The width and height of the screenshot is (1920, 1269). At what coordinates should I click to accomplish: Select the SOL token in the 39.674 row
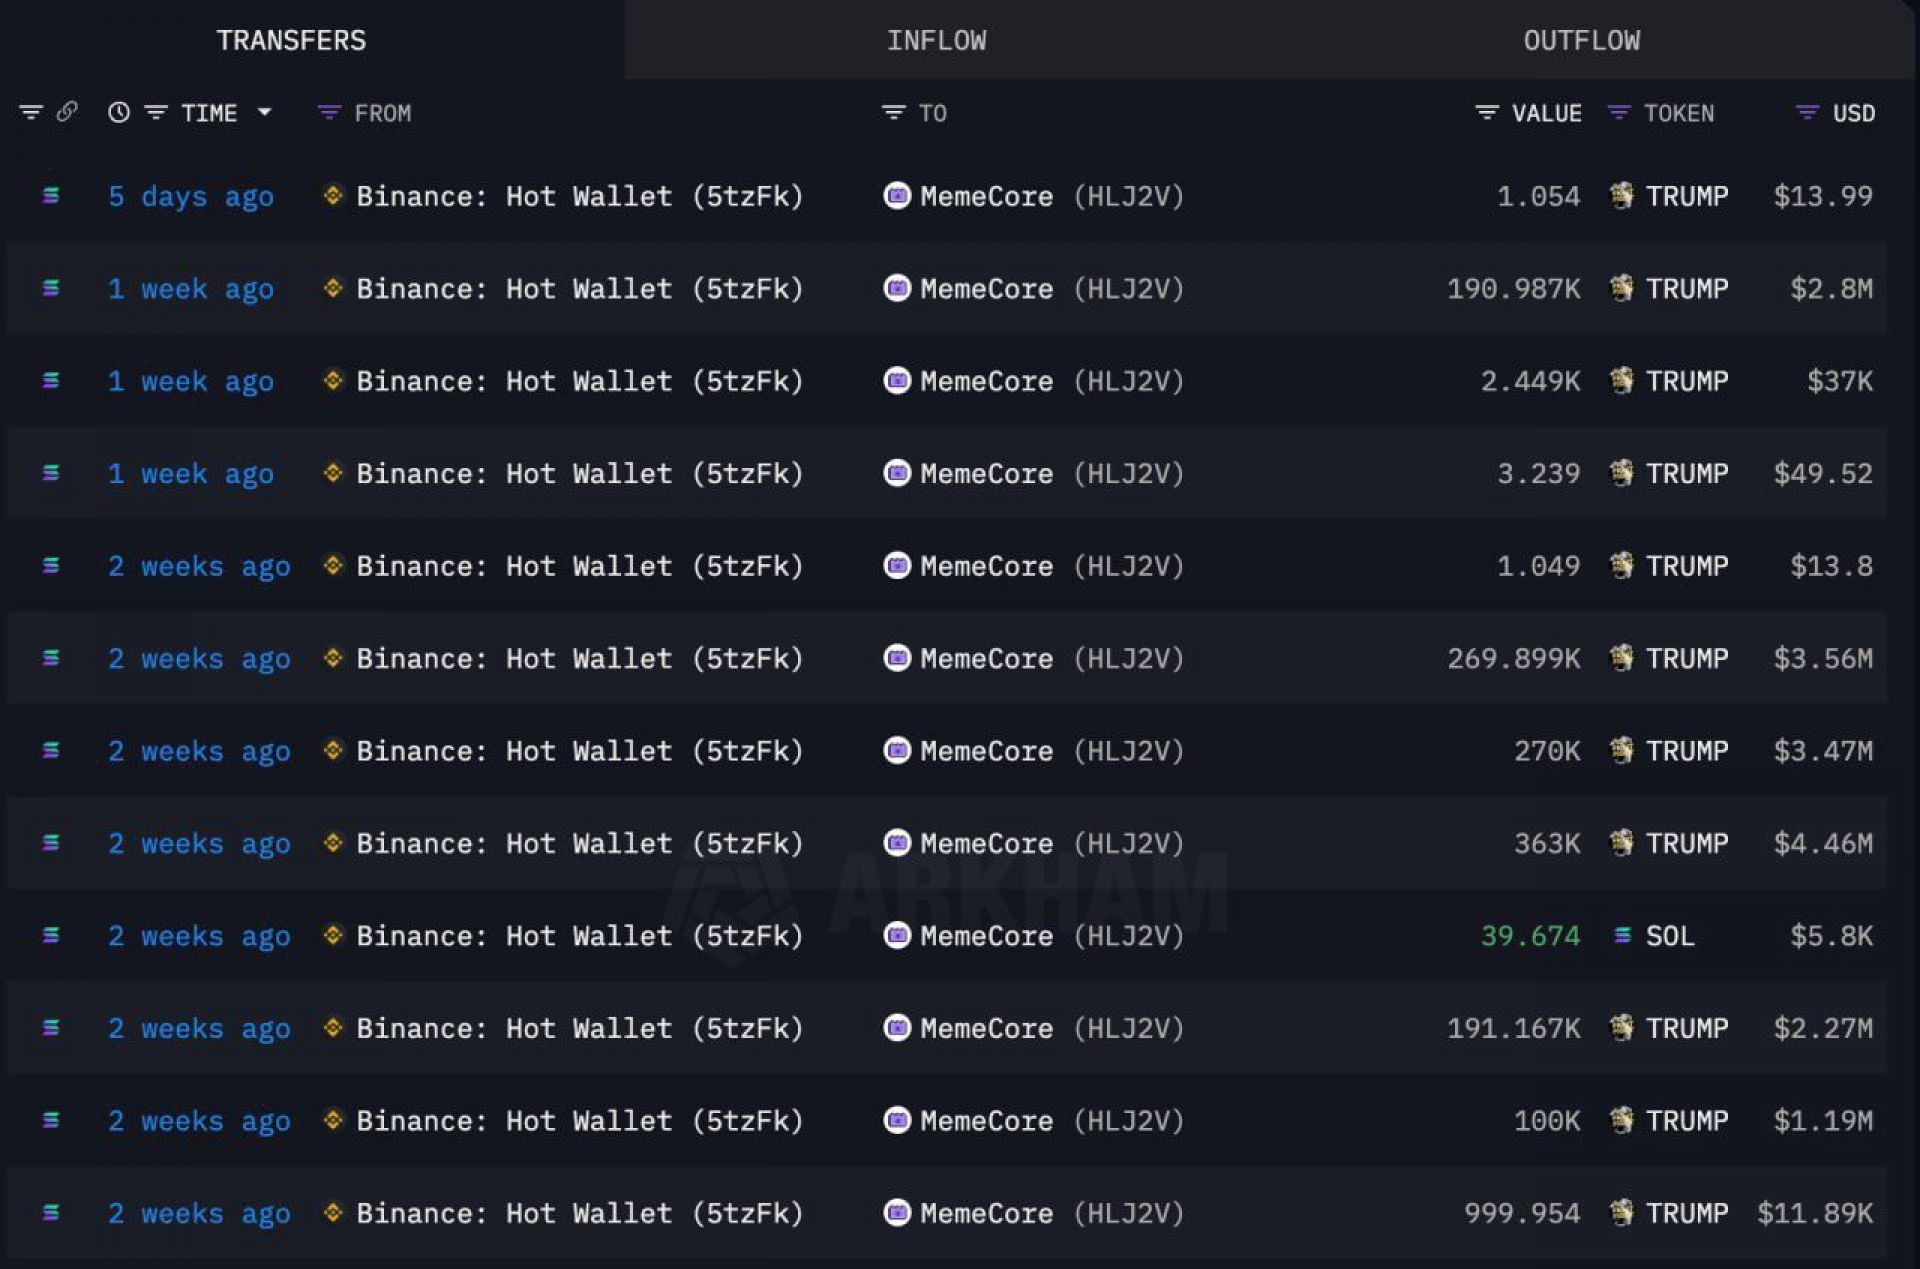click(x=1670, y=936)
